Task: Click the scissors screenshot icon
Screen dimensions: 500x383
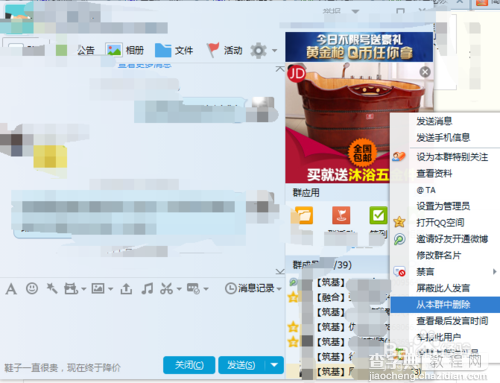Action: click(x=166, y=288)
